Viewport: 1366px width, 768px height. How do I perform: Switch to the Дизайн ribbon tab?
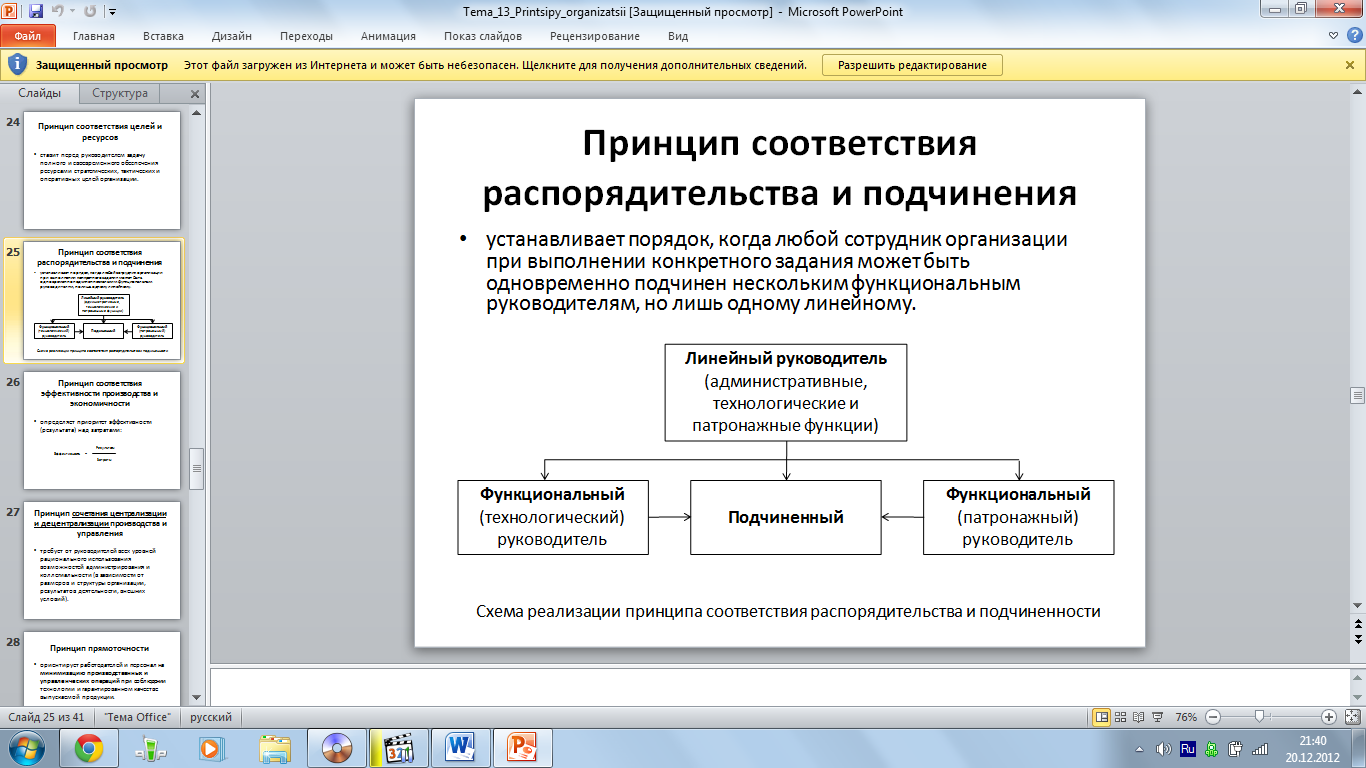click(x=232, y=36)
